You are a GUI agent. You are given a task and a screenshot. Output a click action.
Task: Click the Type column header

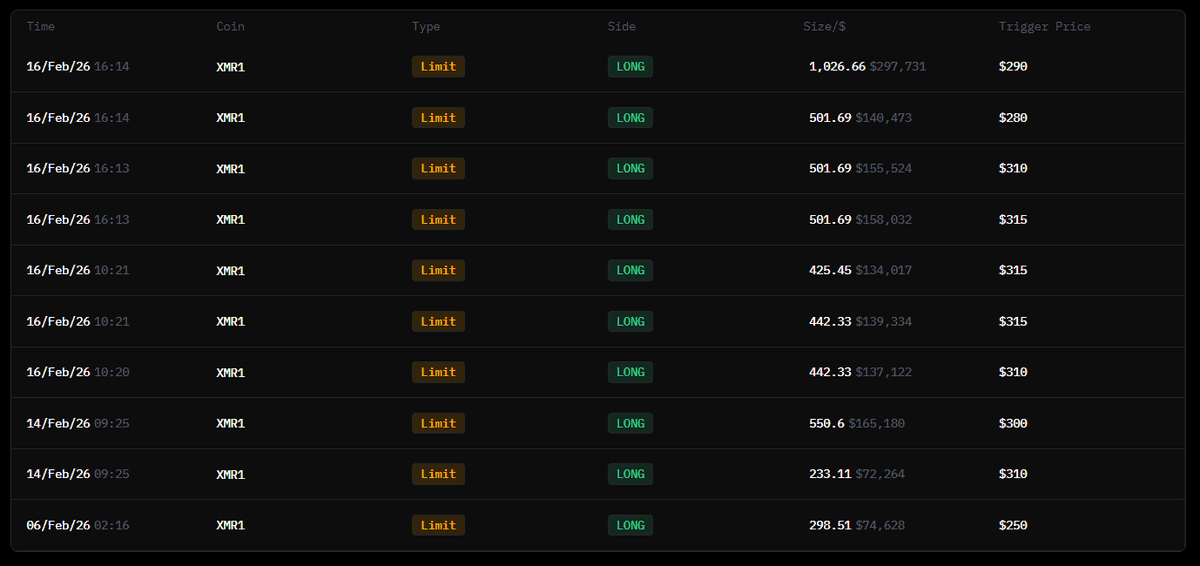(426, 27)
